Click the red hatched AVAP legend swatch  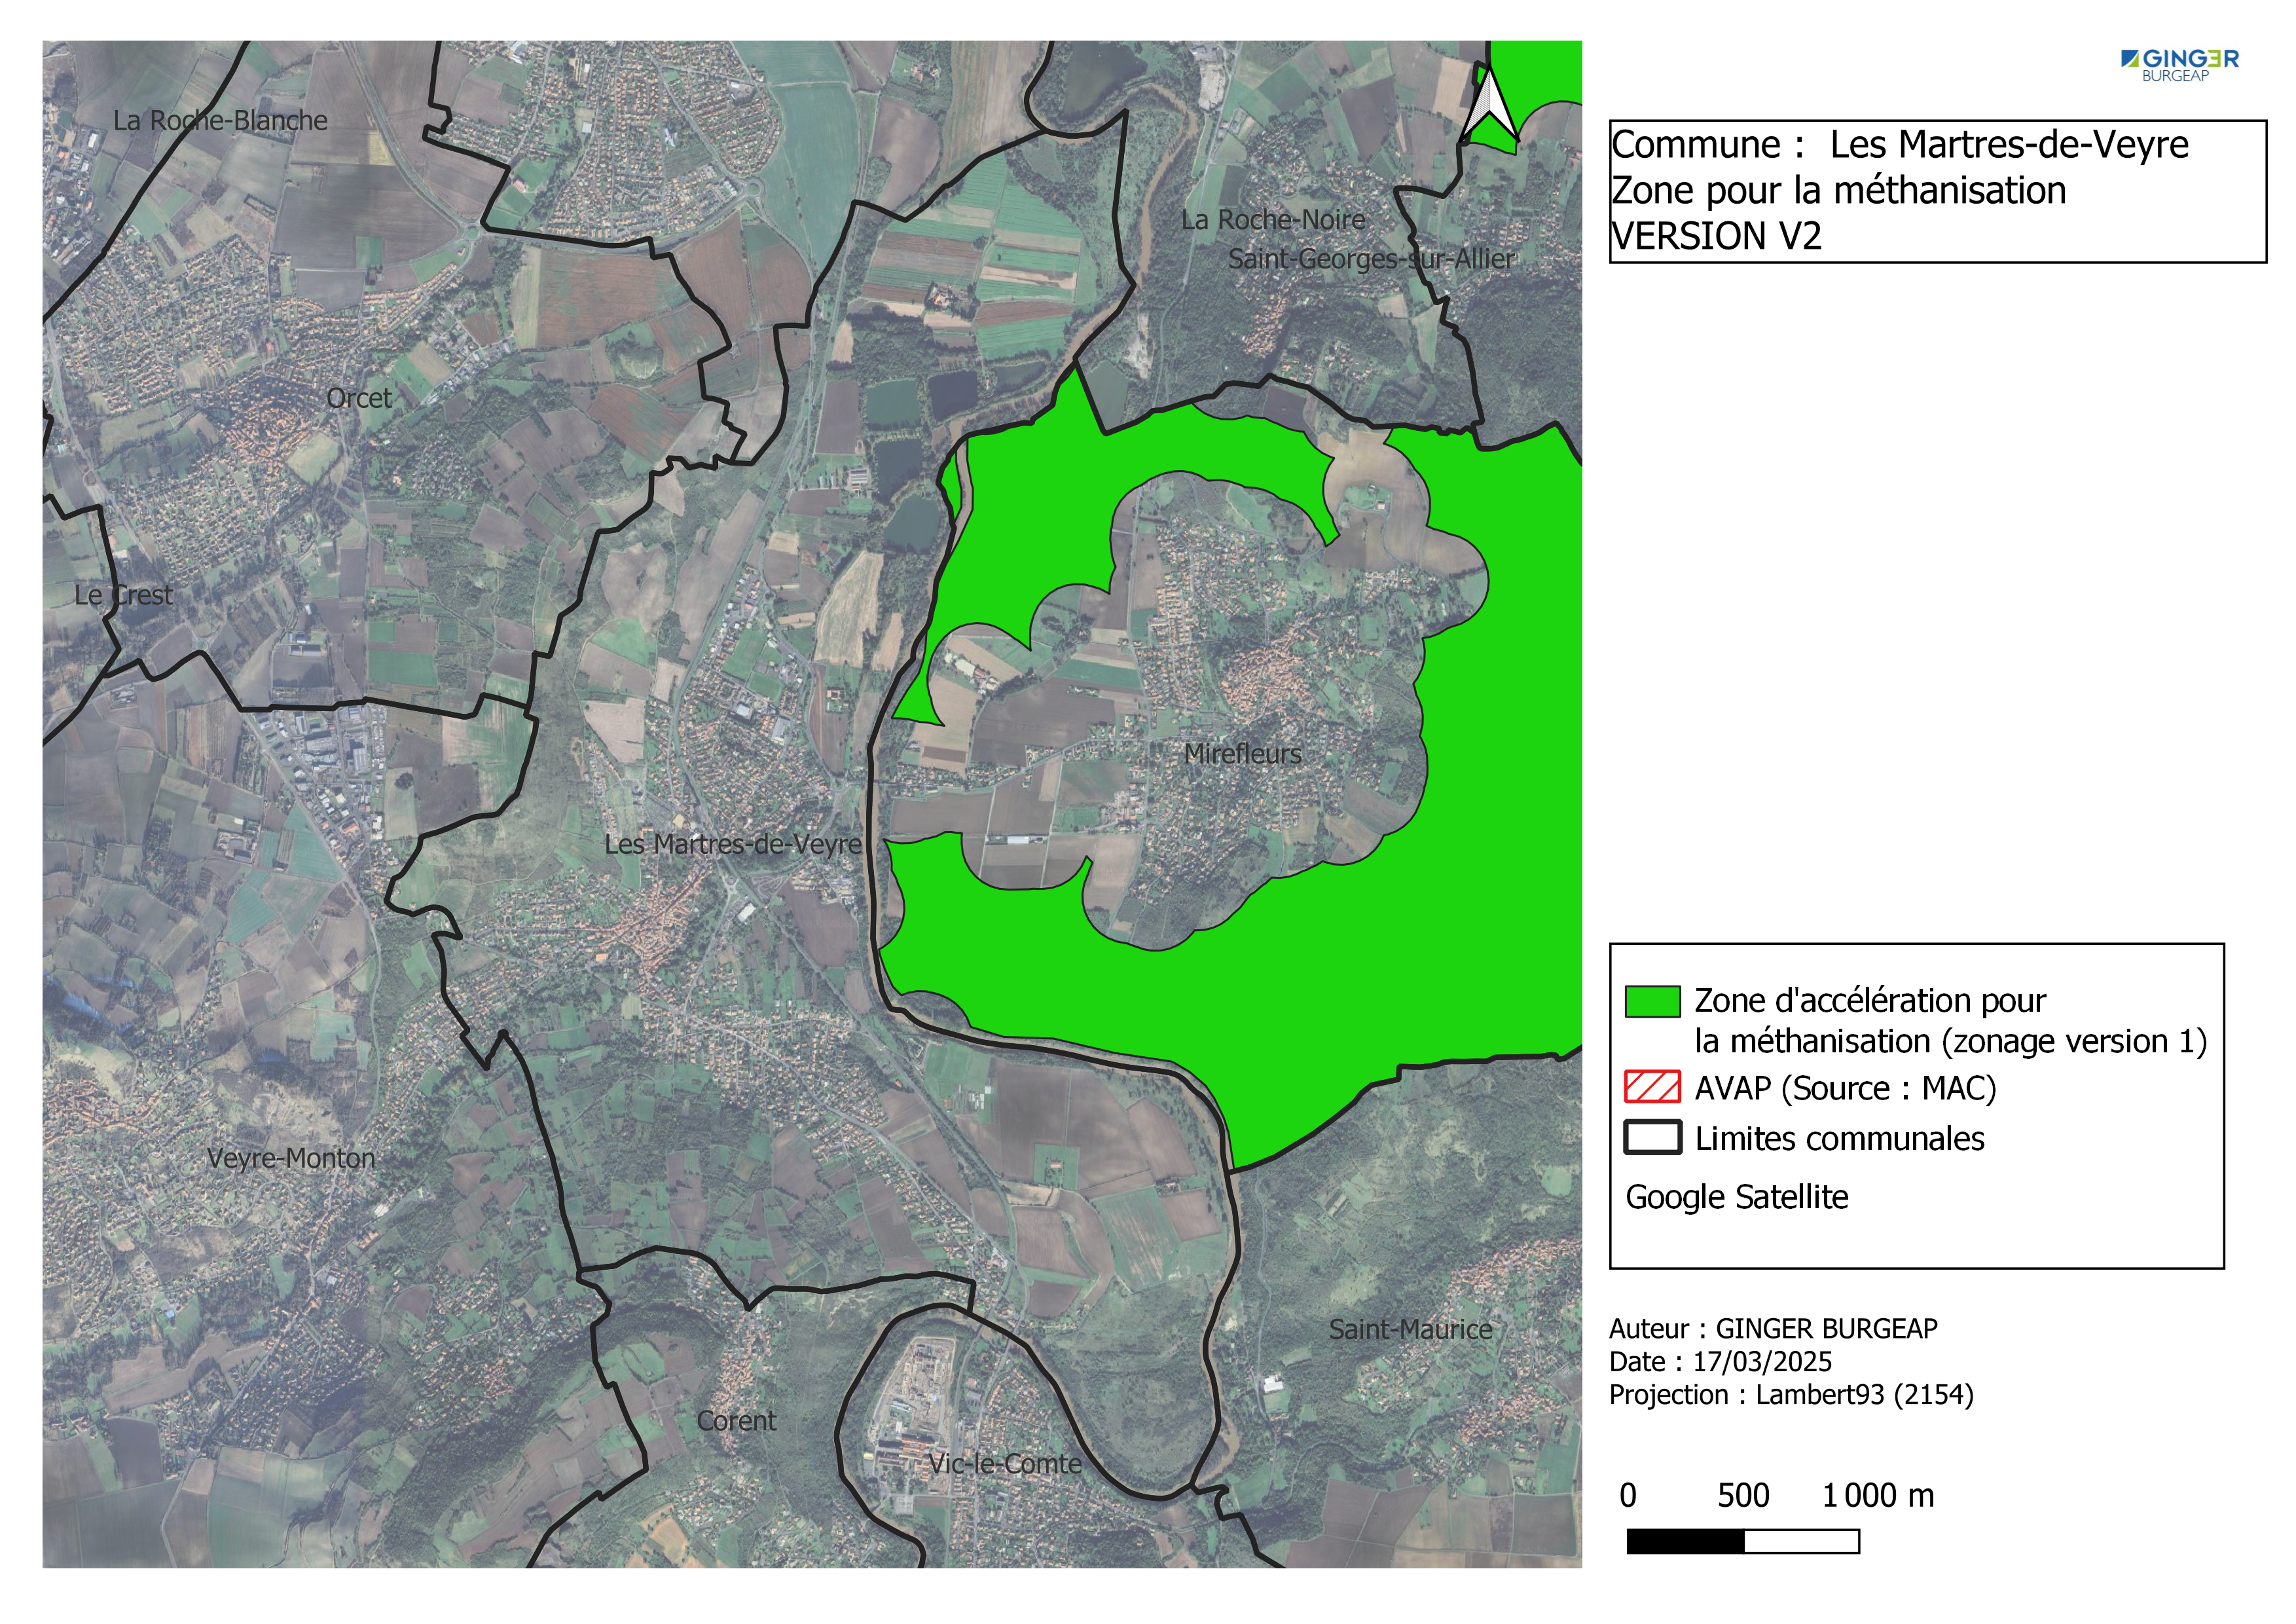click(x=1652, y=1087)
